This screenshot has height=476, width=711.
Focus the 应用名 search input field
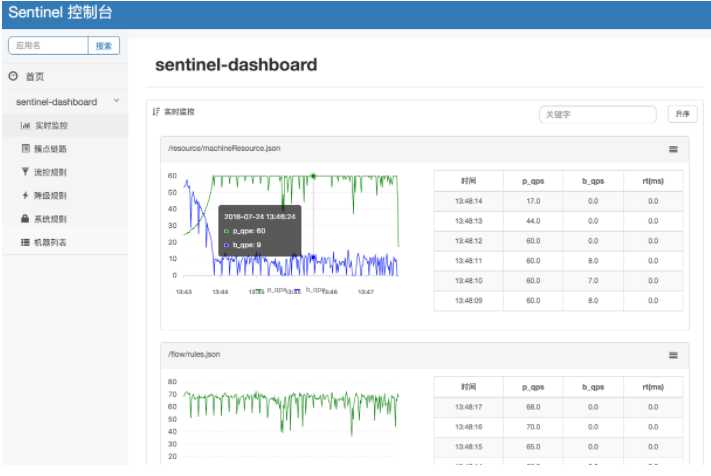coord(48,45)
